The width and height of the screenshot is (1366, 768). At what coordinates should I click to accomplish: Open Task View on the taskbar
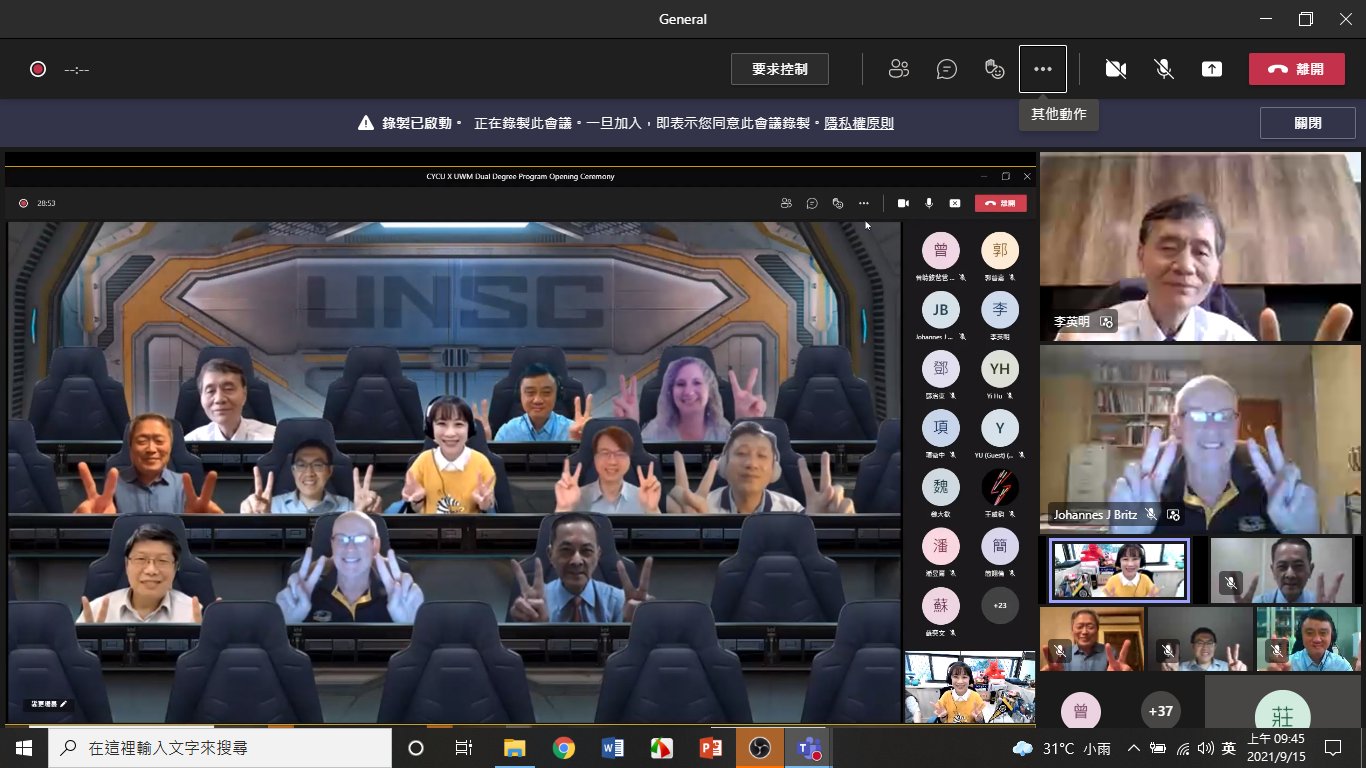click(x=464, y=748)
